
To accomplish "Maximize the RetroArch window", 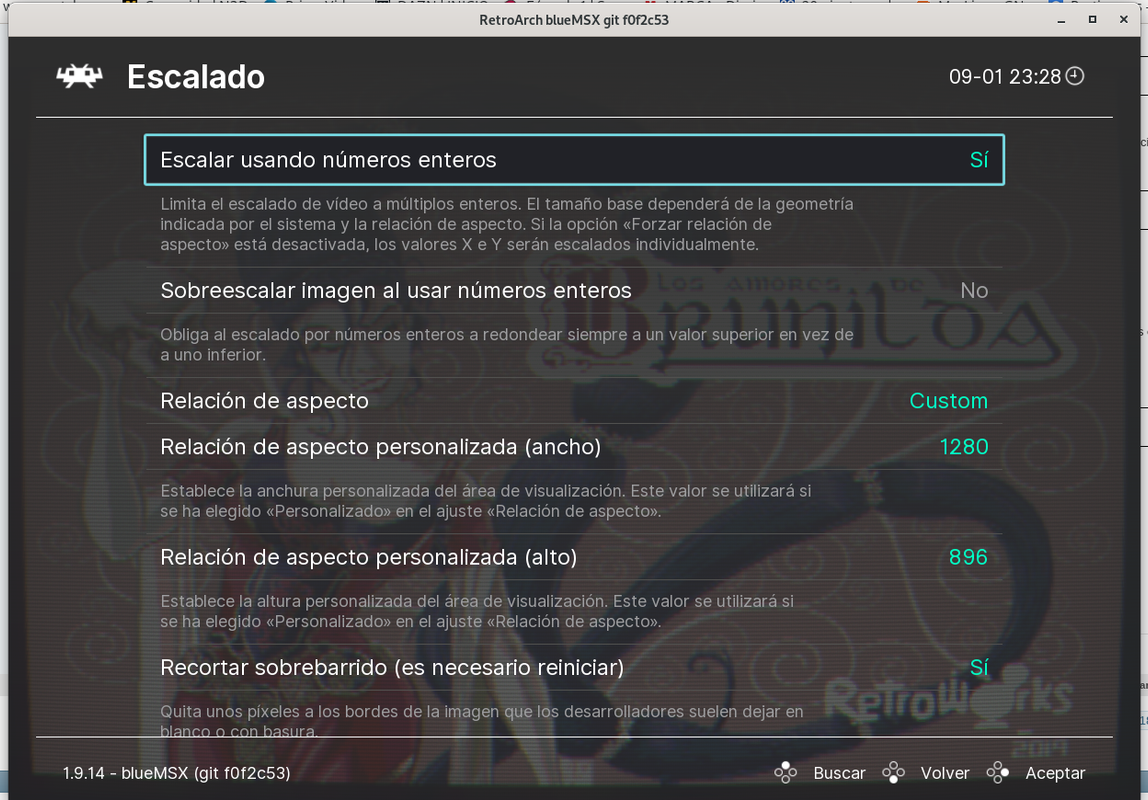I will point(1092,20).
